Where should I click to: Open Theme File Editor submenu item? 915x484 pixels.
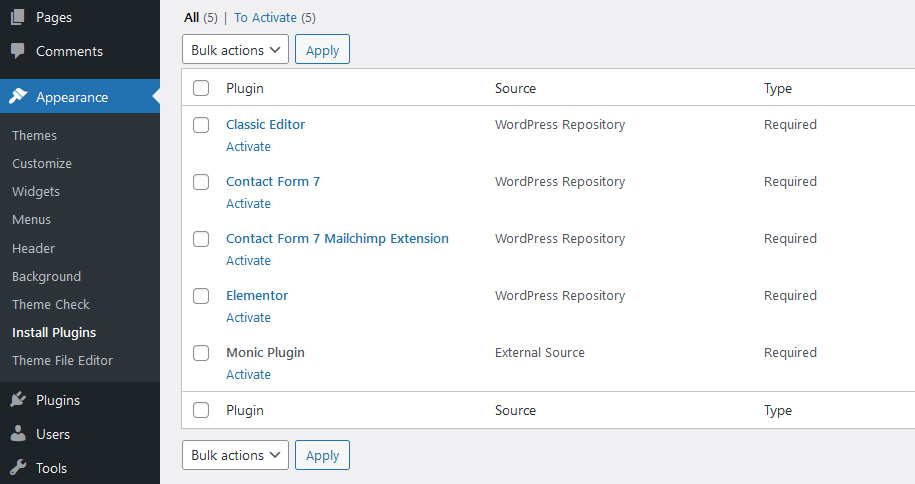tap(62, 360)
